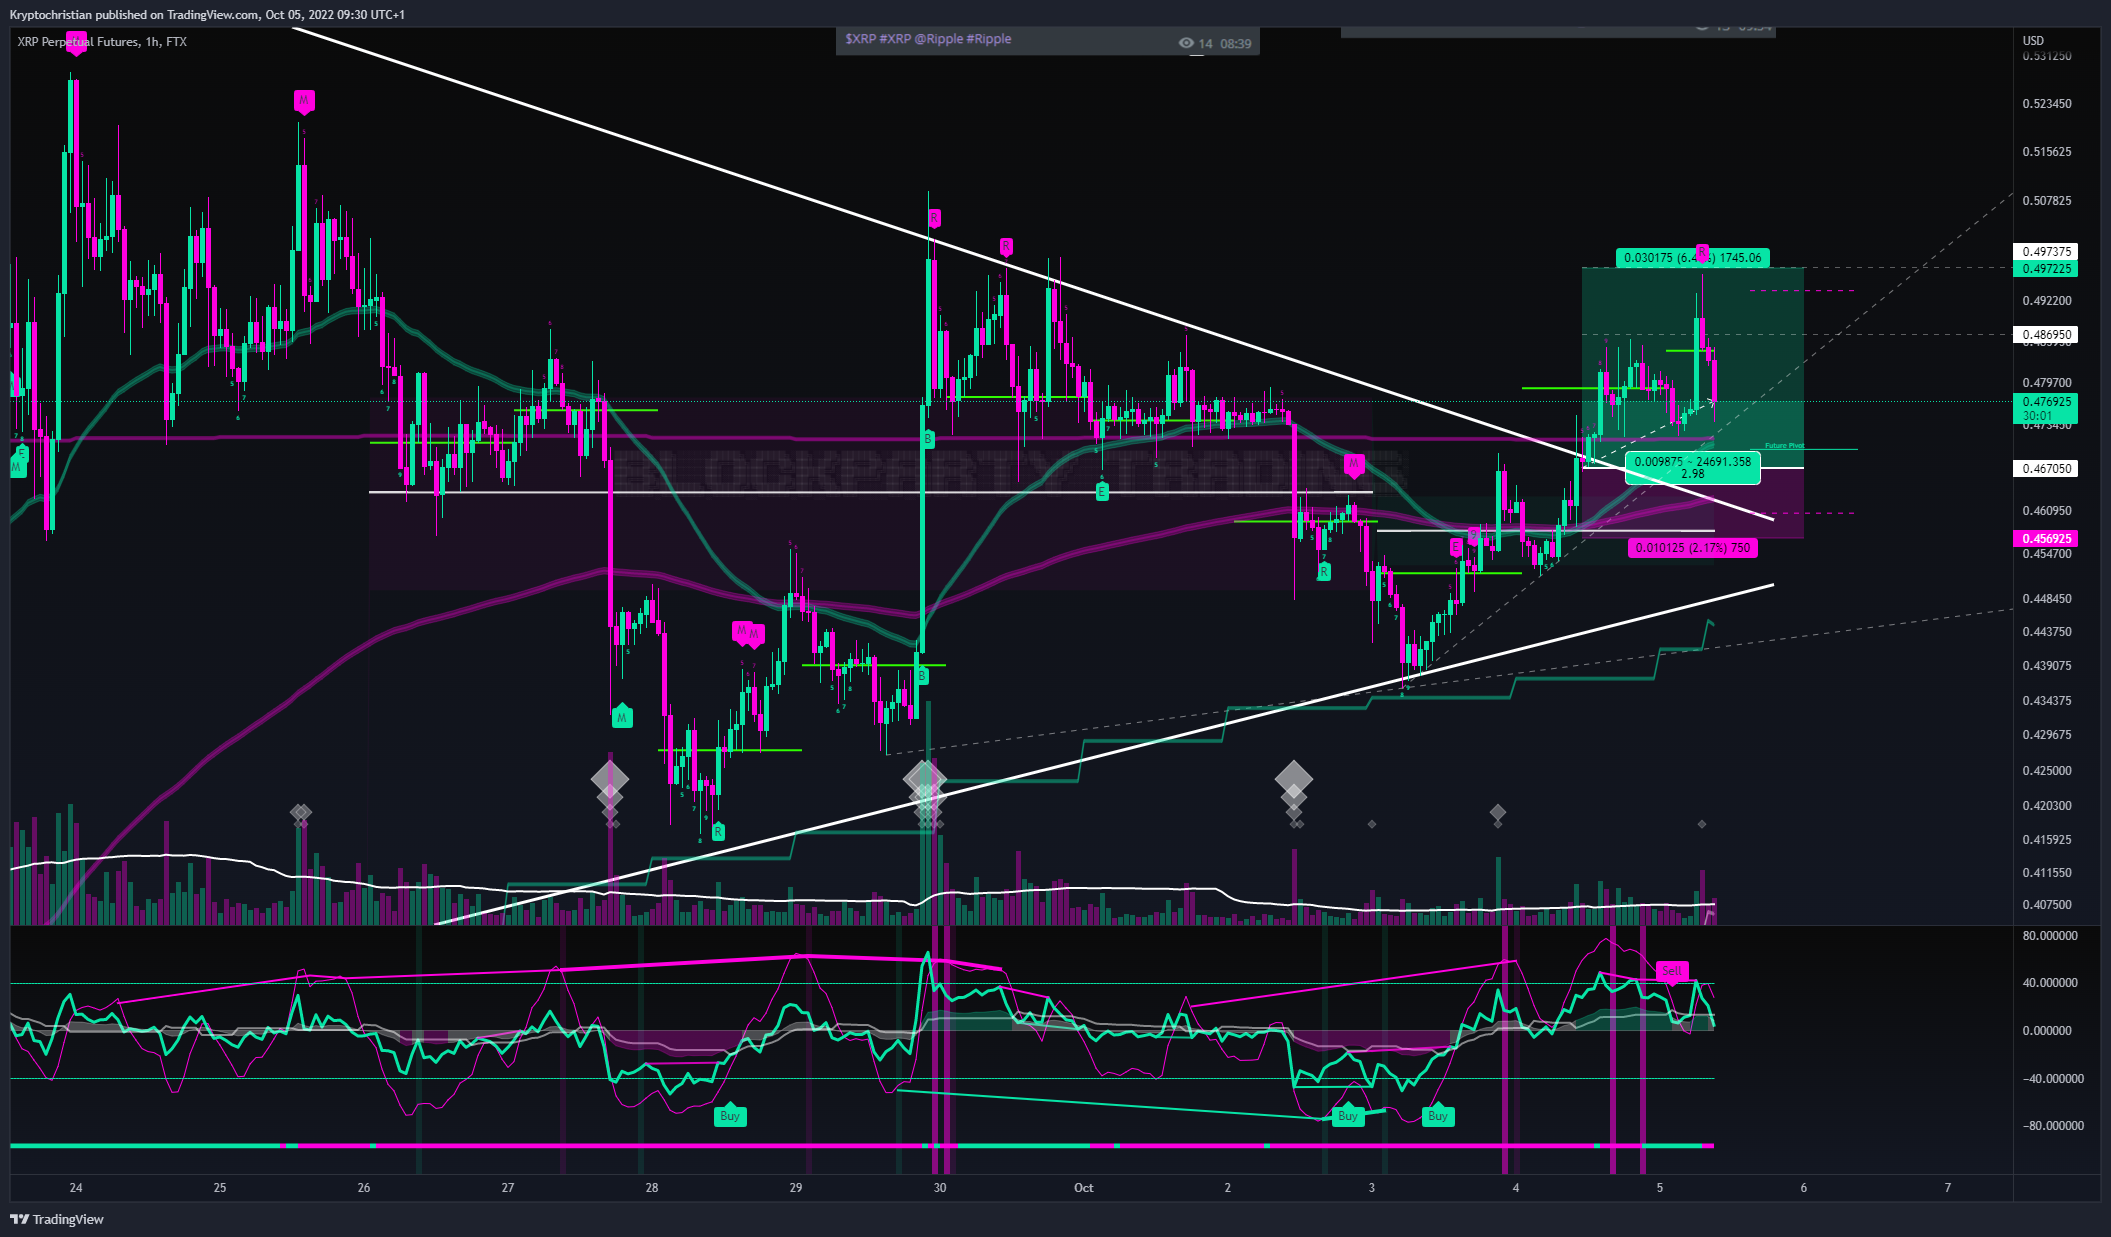
Task: Click the large diamond marker on Sept 30
Action: [925, 778]
